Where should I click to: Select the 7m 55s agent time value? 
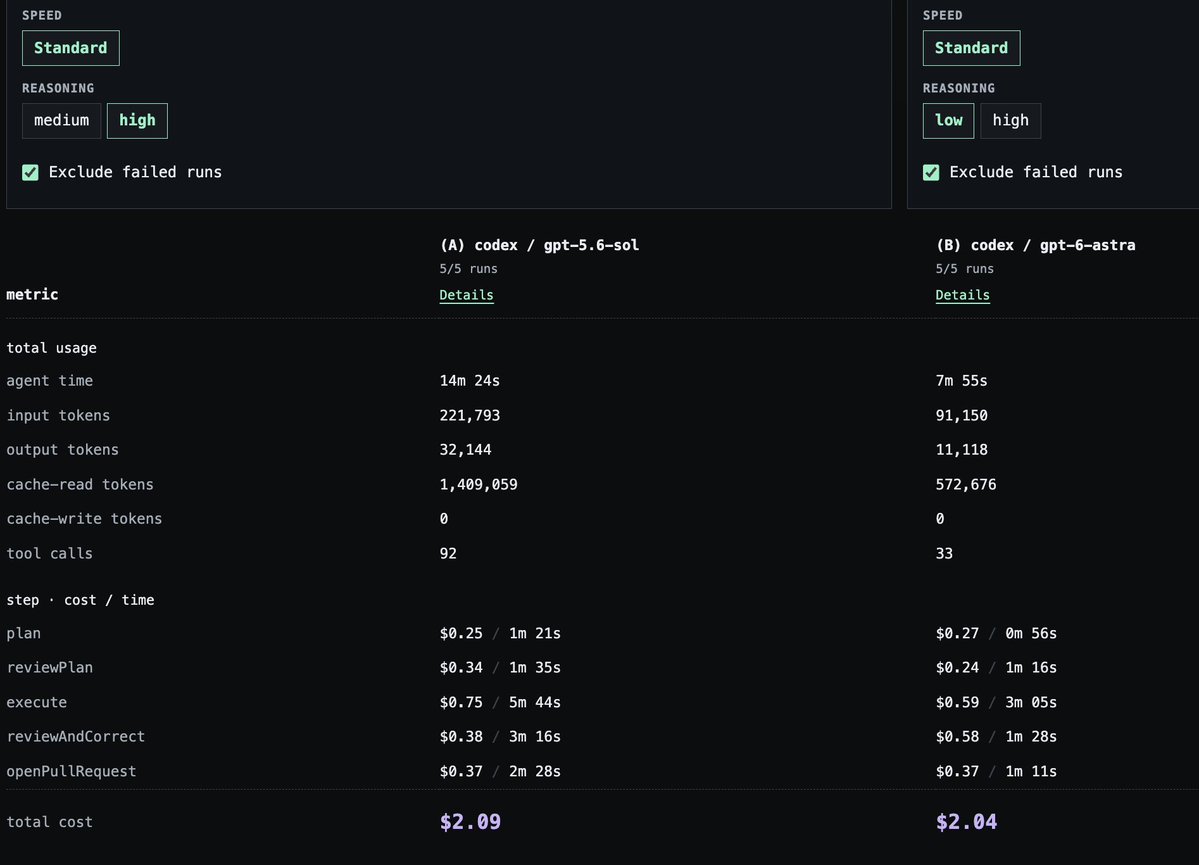tap(961, 381)
